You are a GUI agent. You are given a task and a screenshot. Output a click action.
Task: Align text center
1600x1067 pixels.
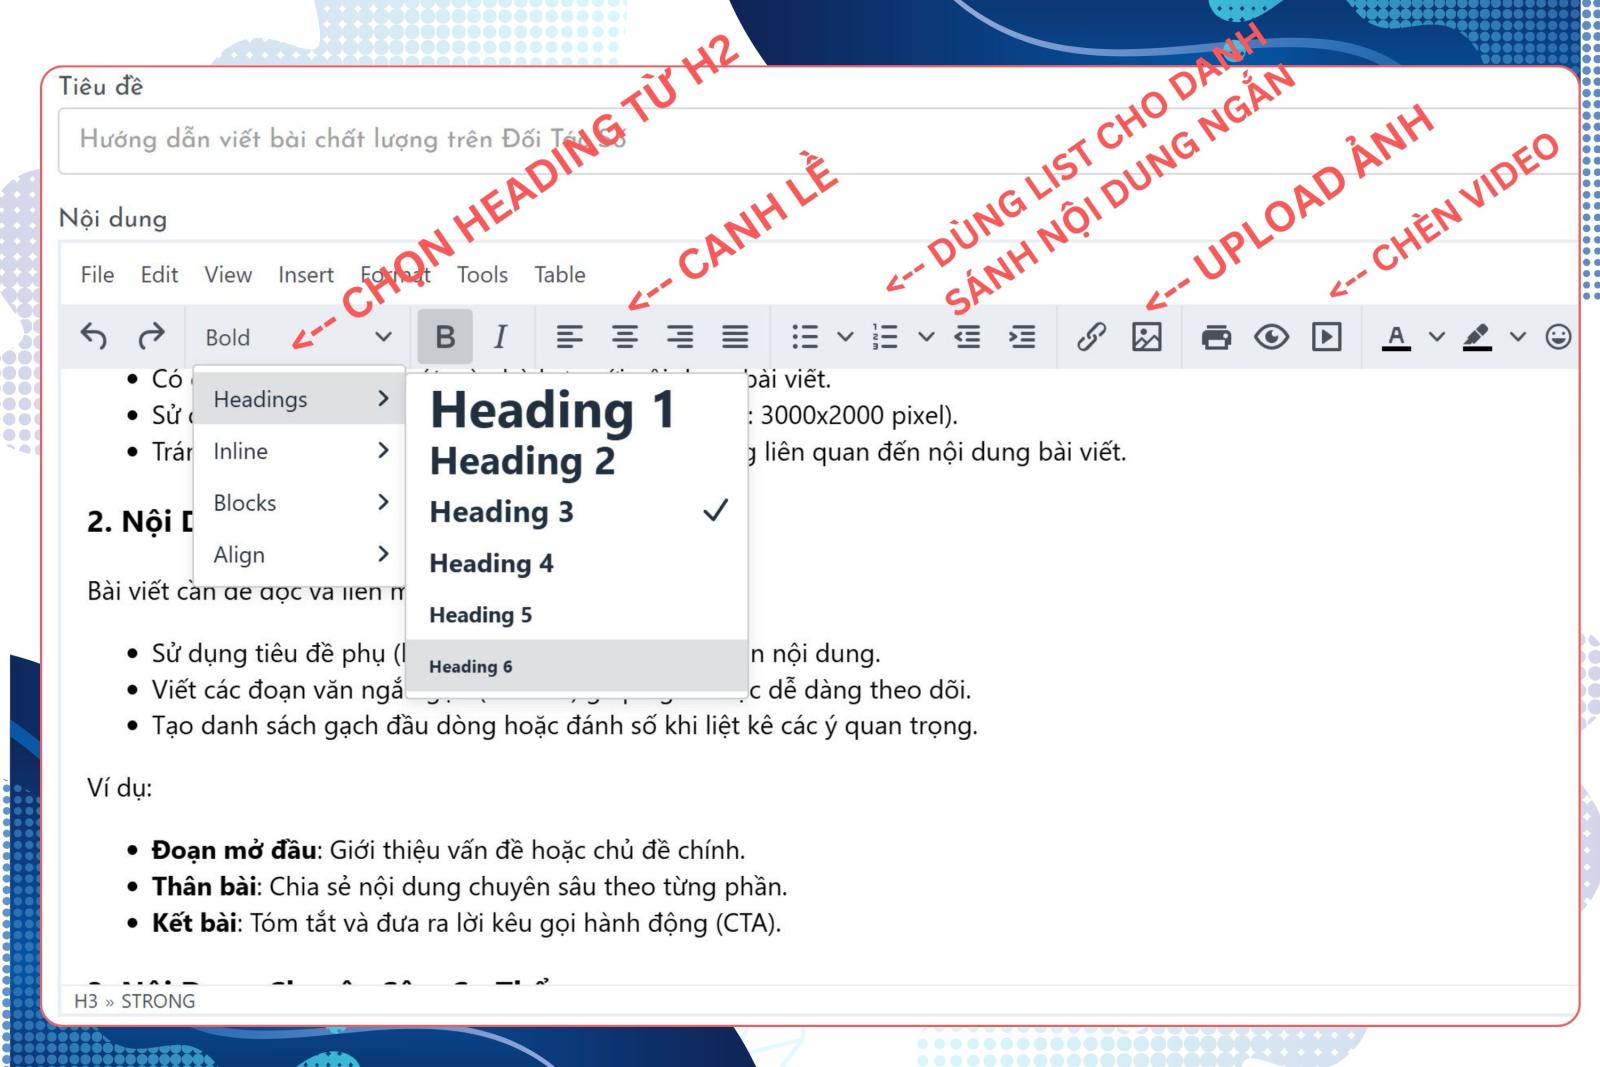[x=625, y=337]
